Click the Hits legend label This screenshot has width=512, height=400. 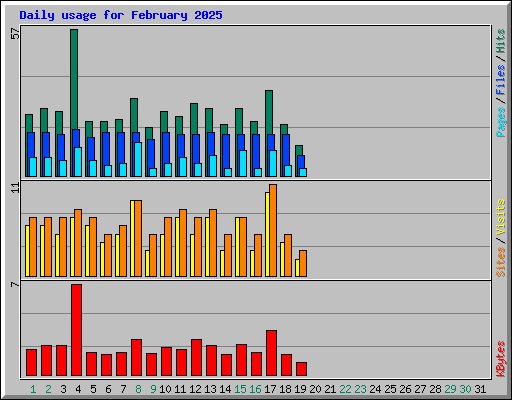click(x=500, y=41)
